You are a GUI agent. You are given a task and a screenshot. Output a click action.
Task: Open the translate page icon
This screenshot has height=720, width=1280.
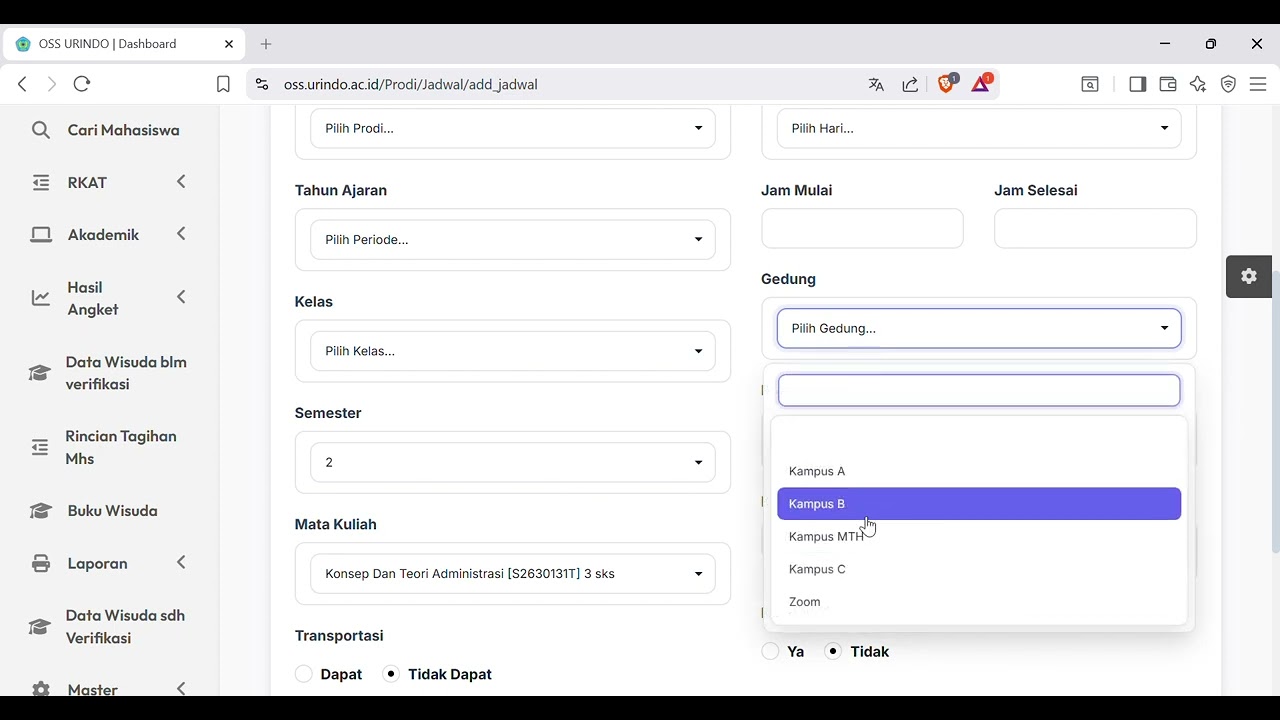[876, 85]
